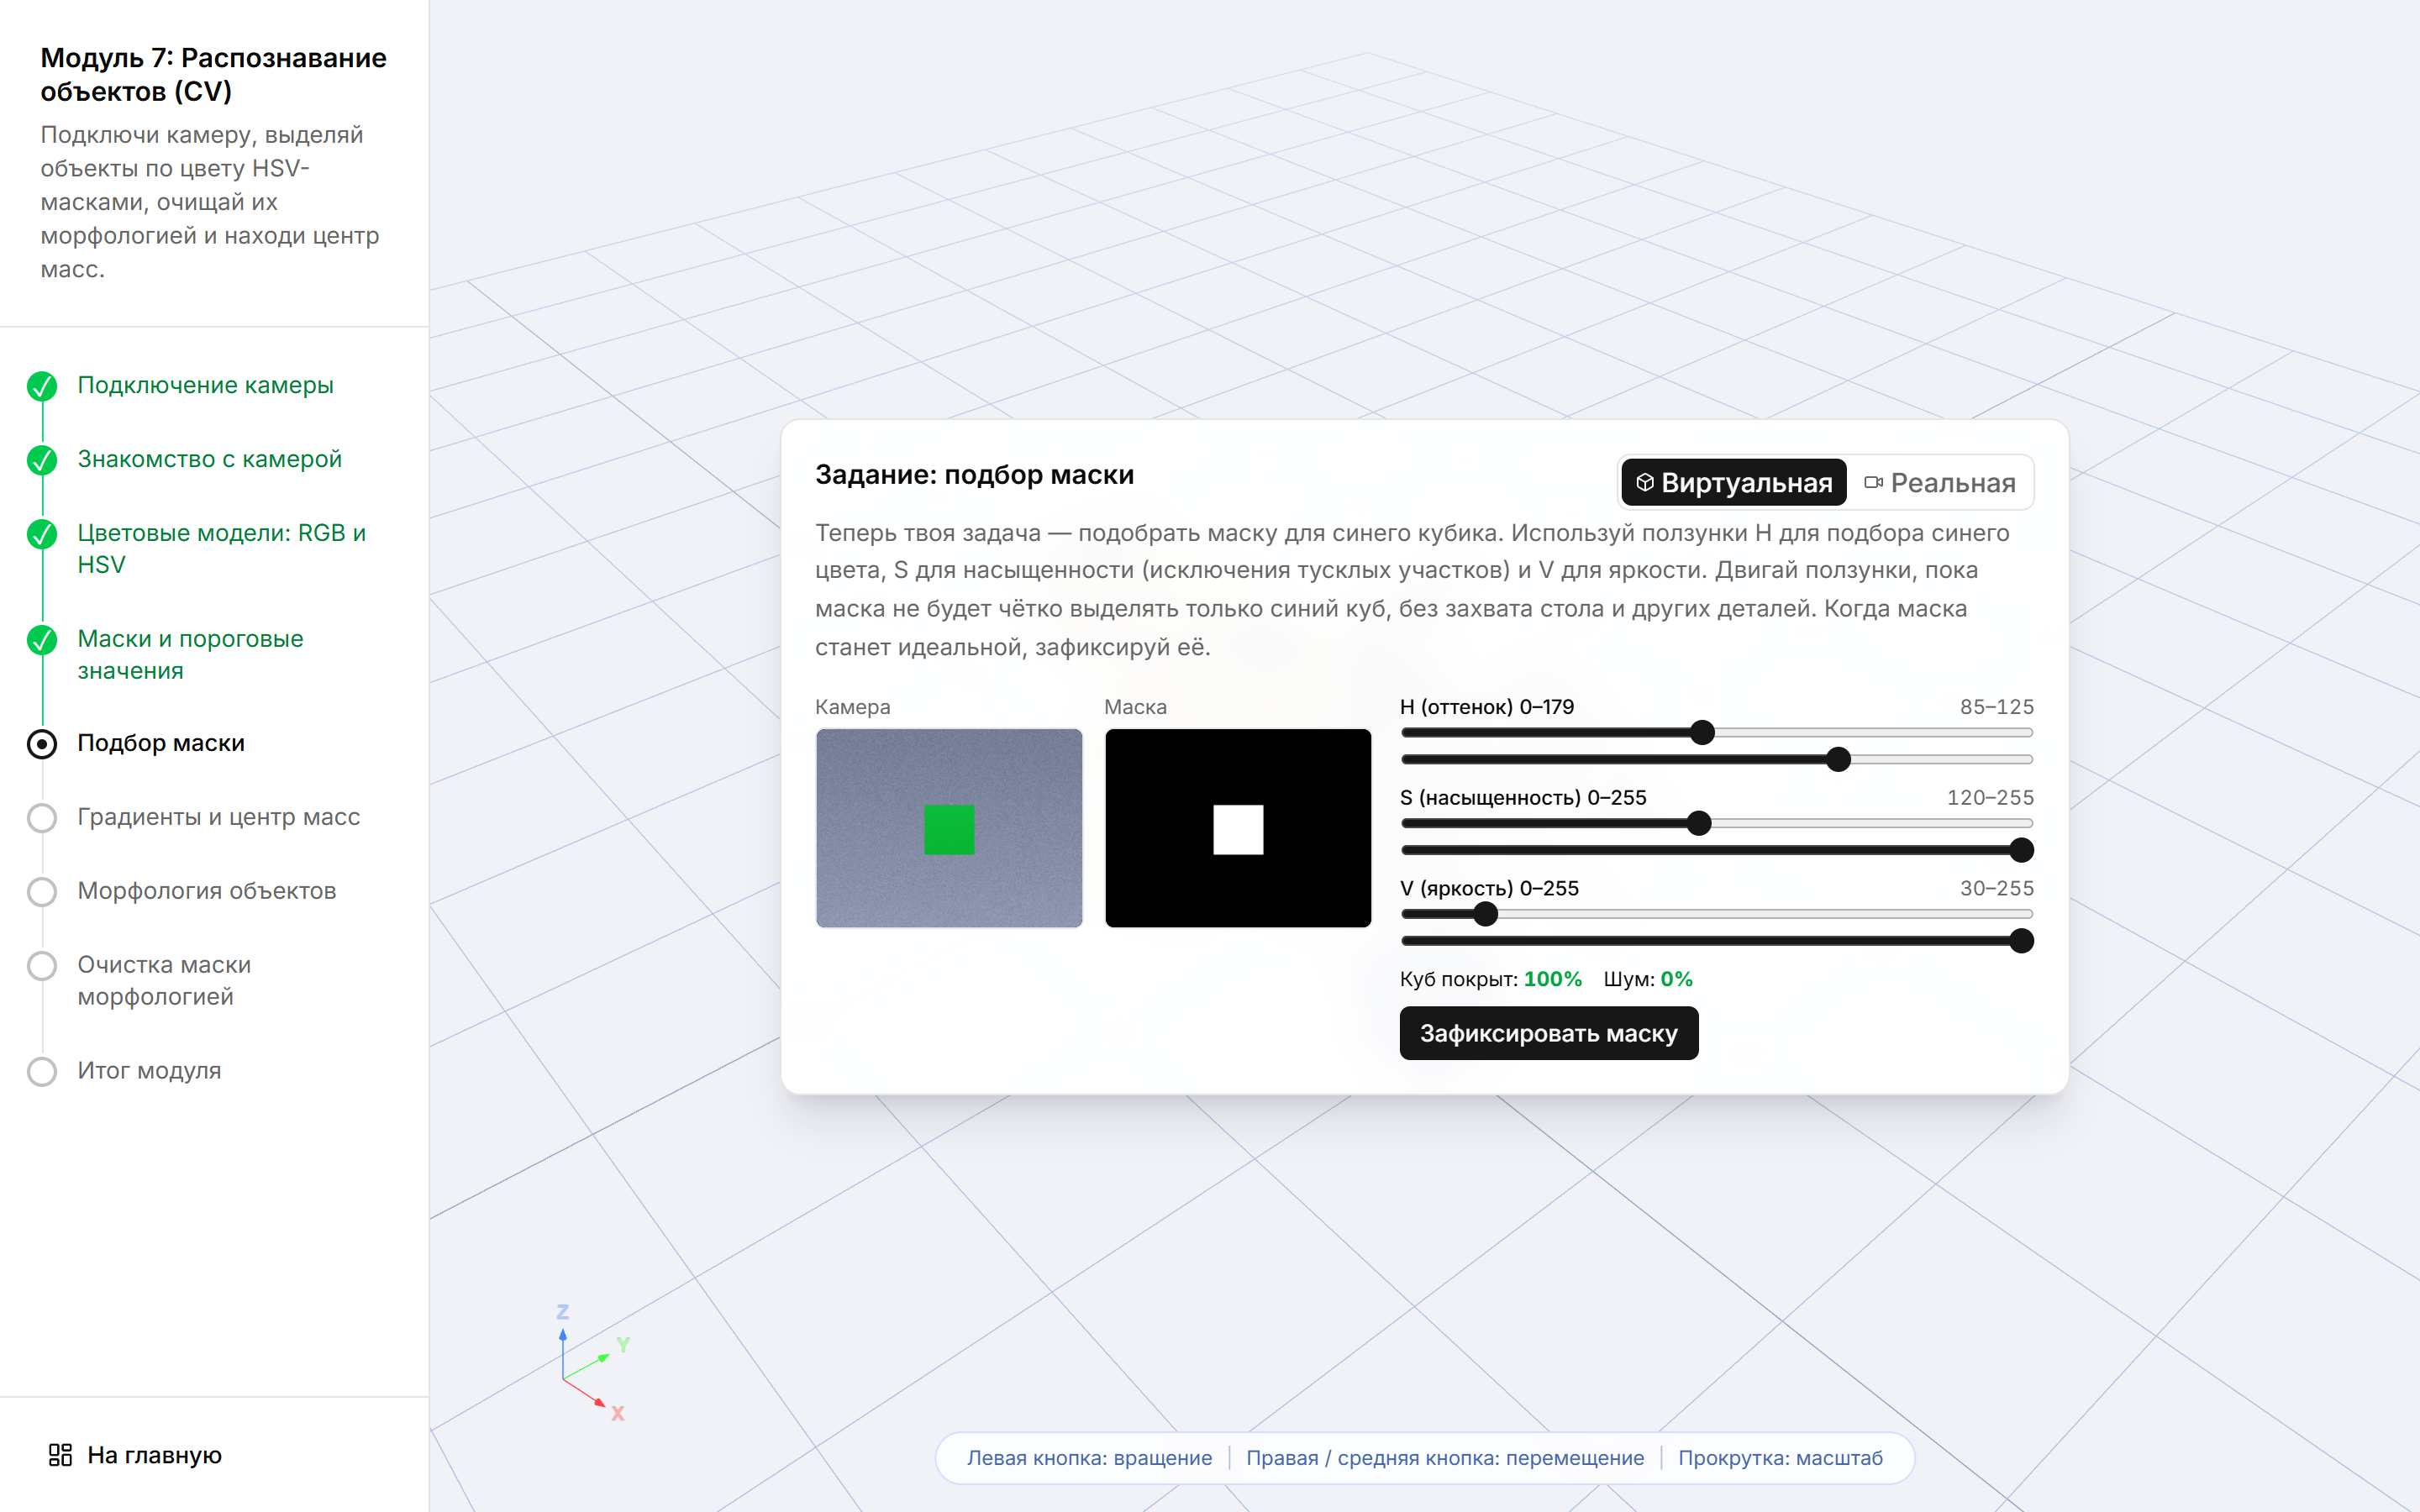Click the white square in the mask preview

[x=1238, y=830]
